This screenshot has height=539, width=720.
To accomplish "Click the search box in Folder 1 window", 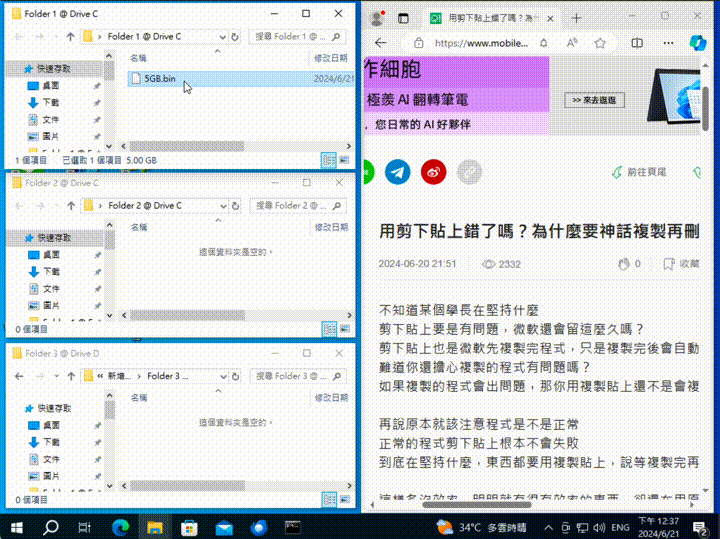I will 297,37.
